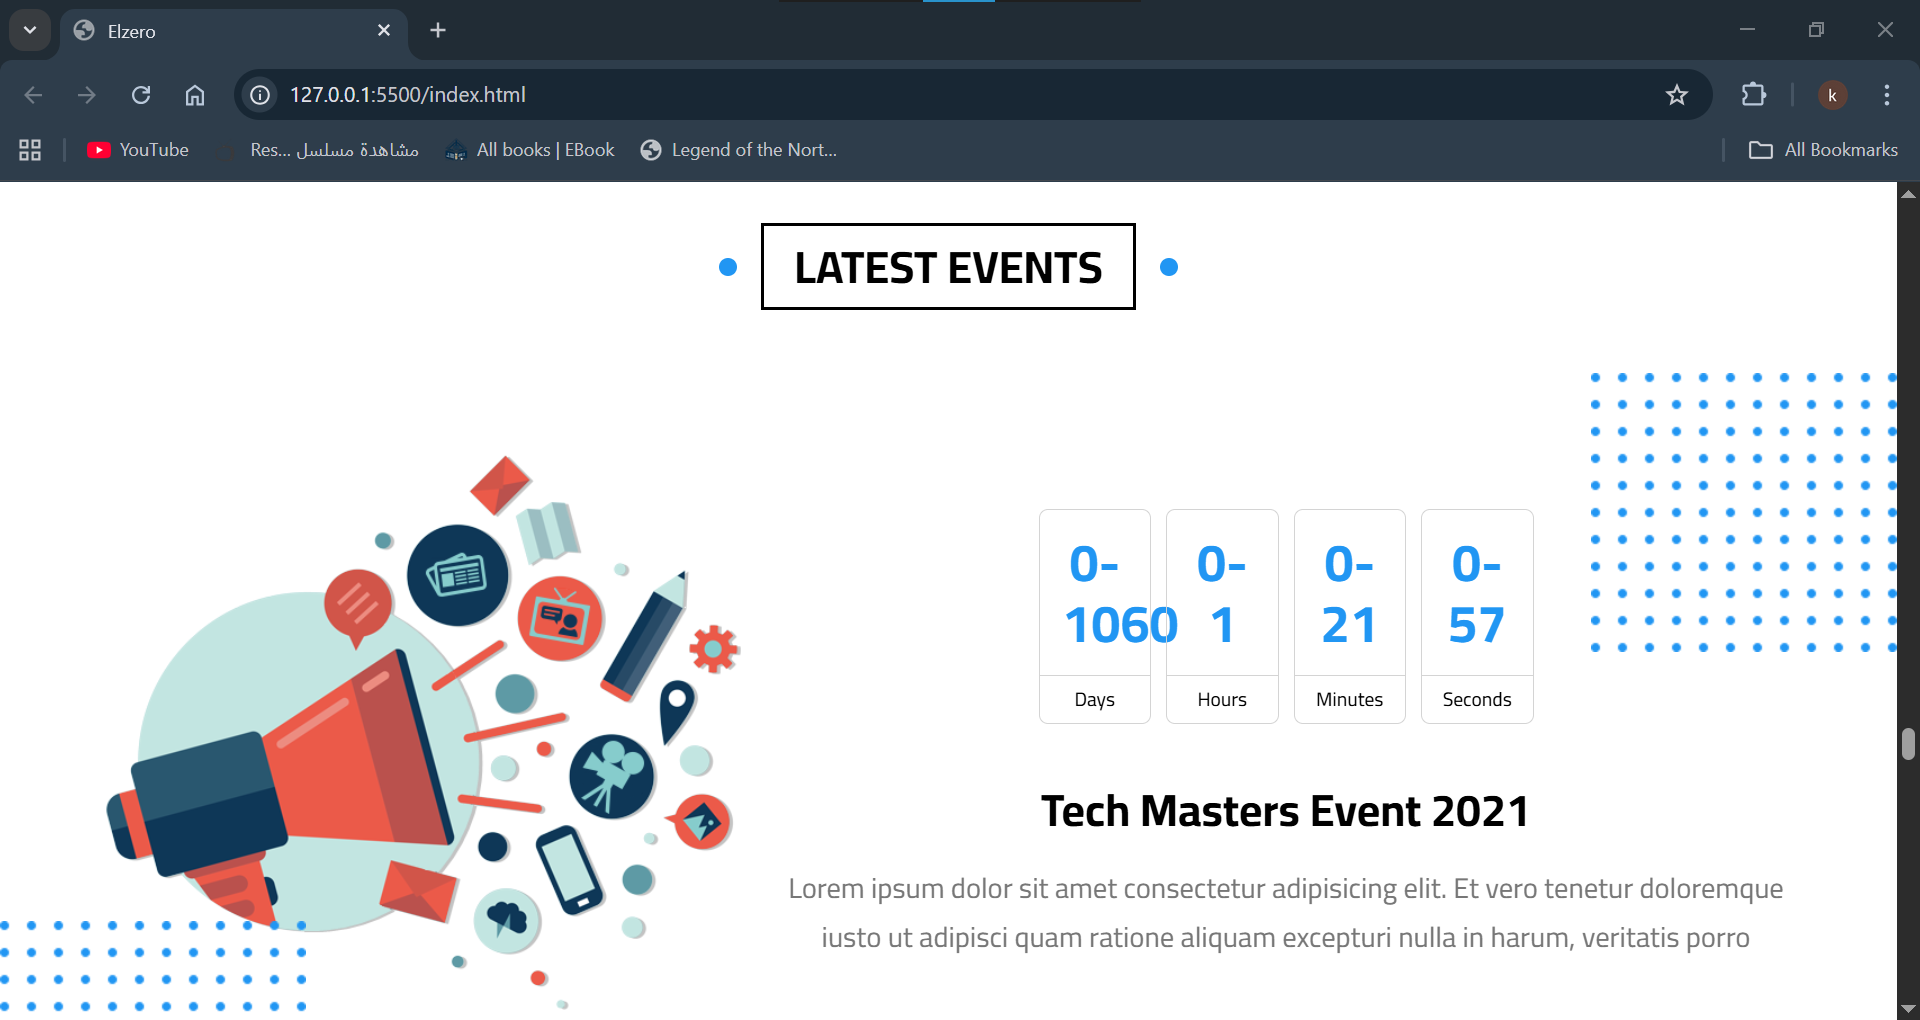
Task: Close the Elzero tab
Action: pyautogui.click(x=384, y=30)
